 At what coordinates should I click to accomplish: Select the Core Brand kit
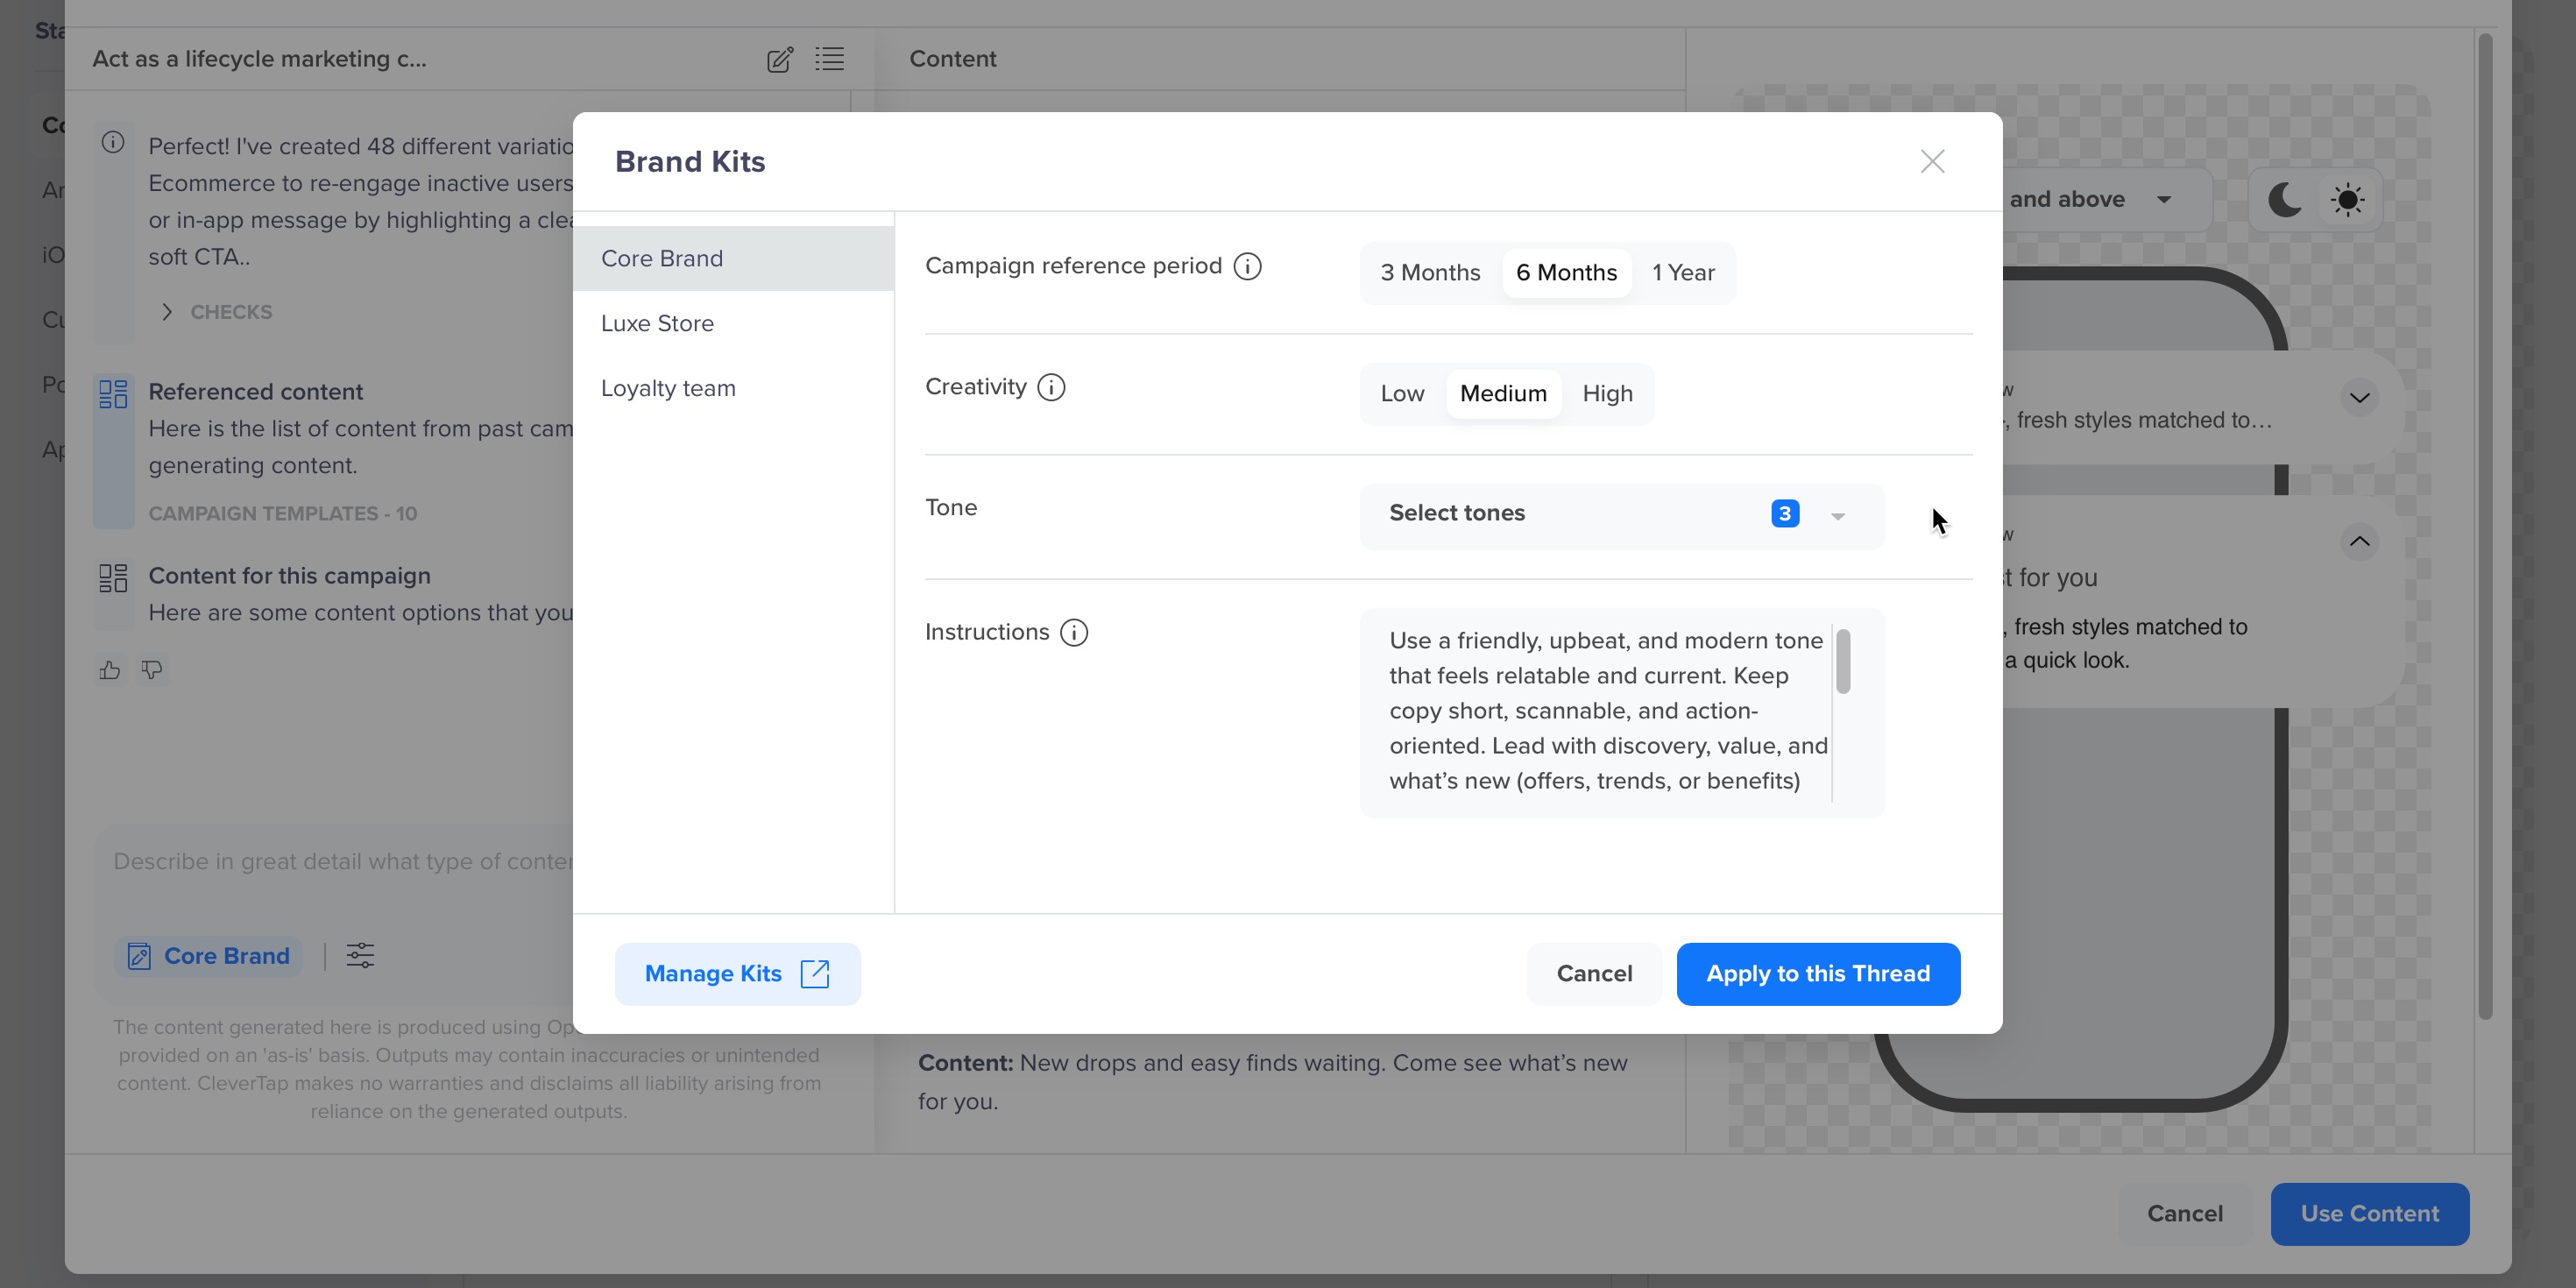[733, 258]
